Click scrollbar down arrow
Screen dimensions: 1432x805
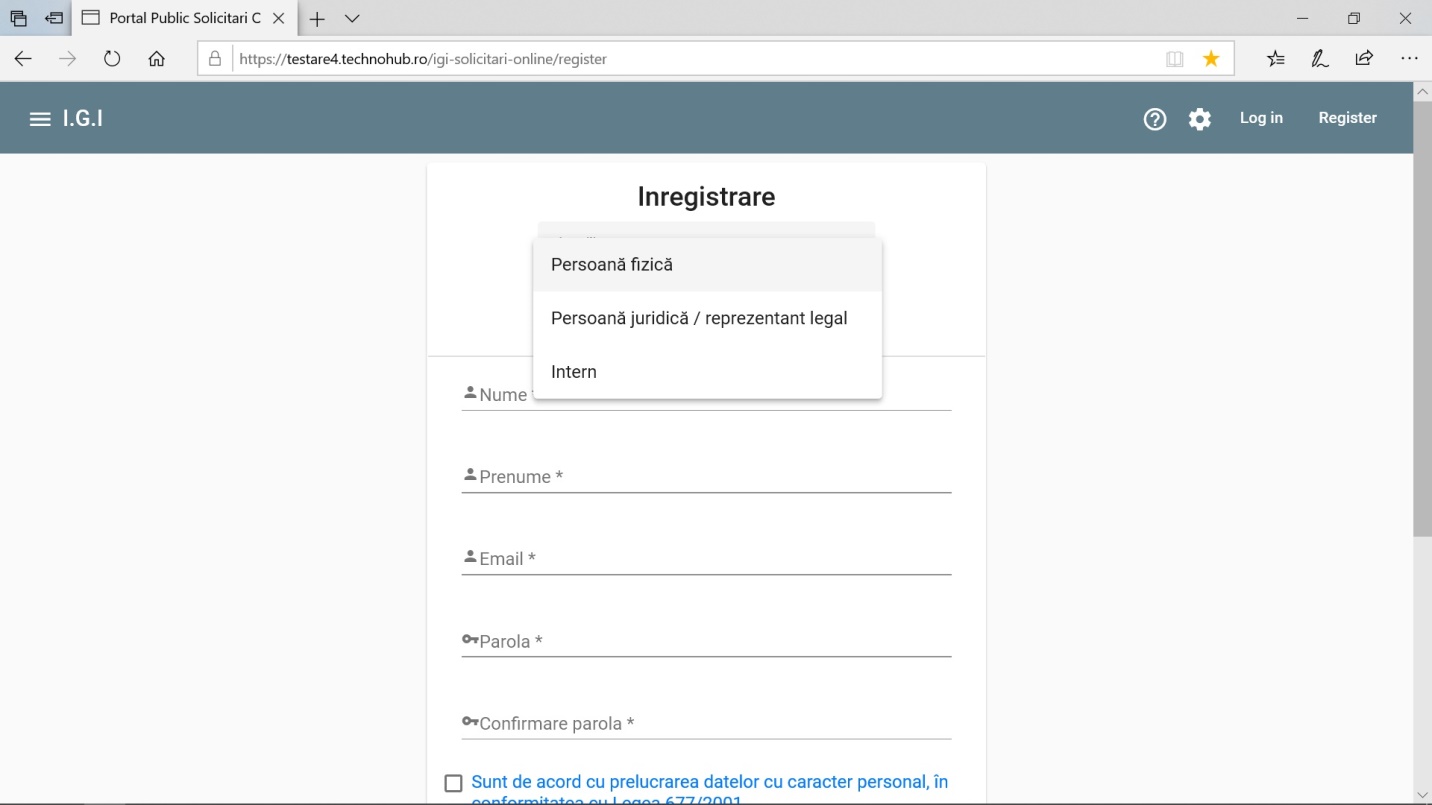pyautogui.click(x=1422, y=795)
